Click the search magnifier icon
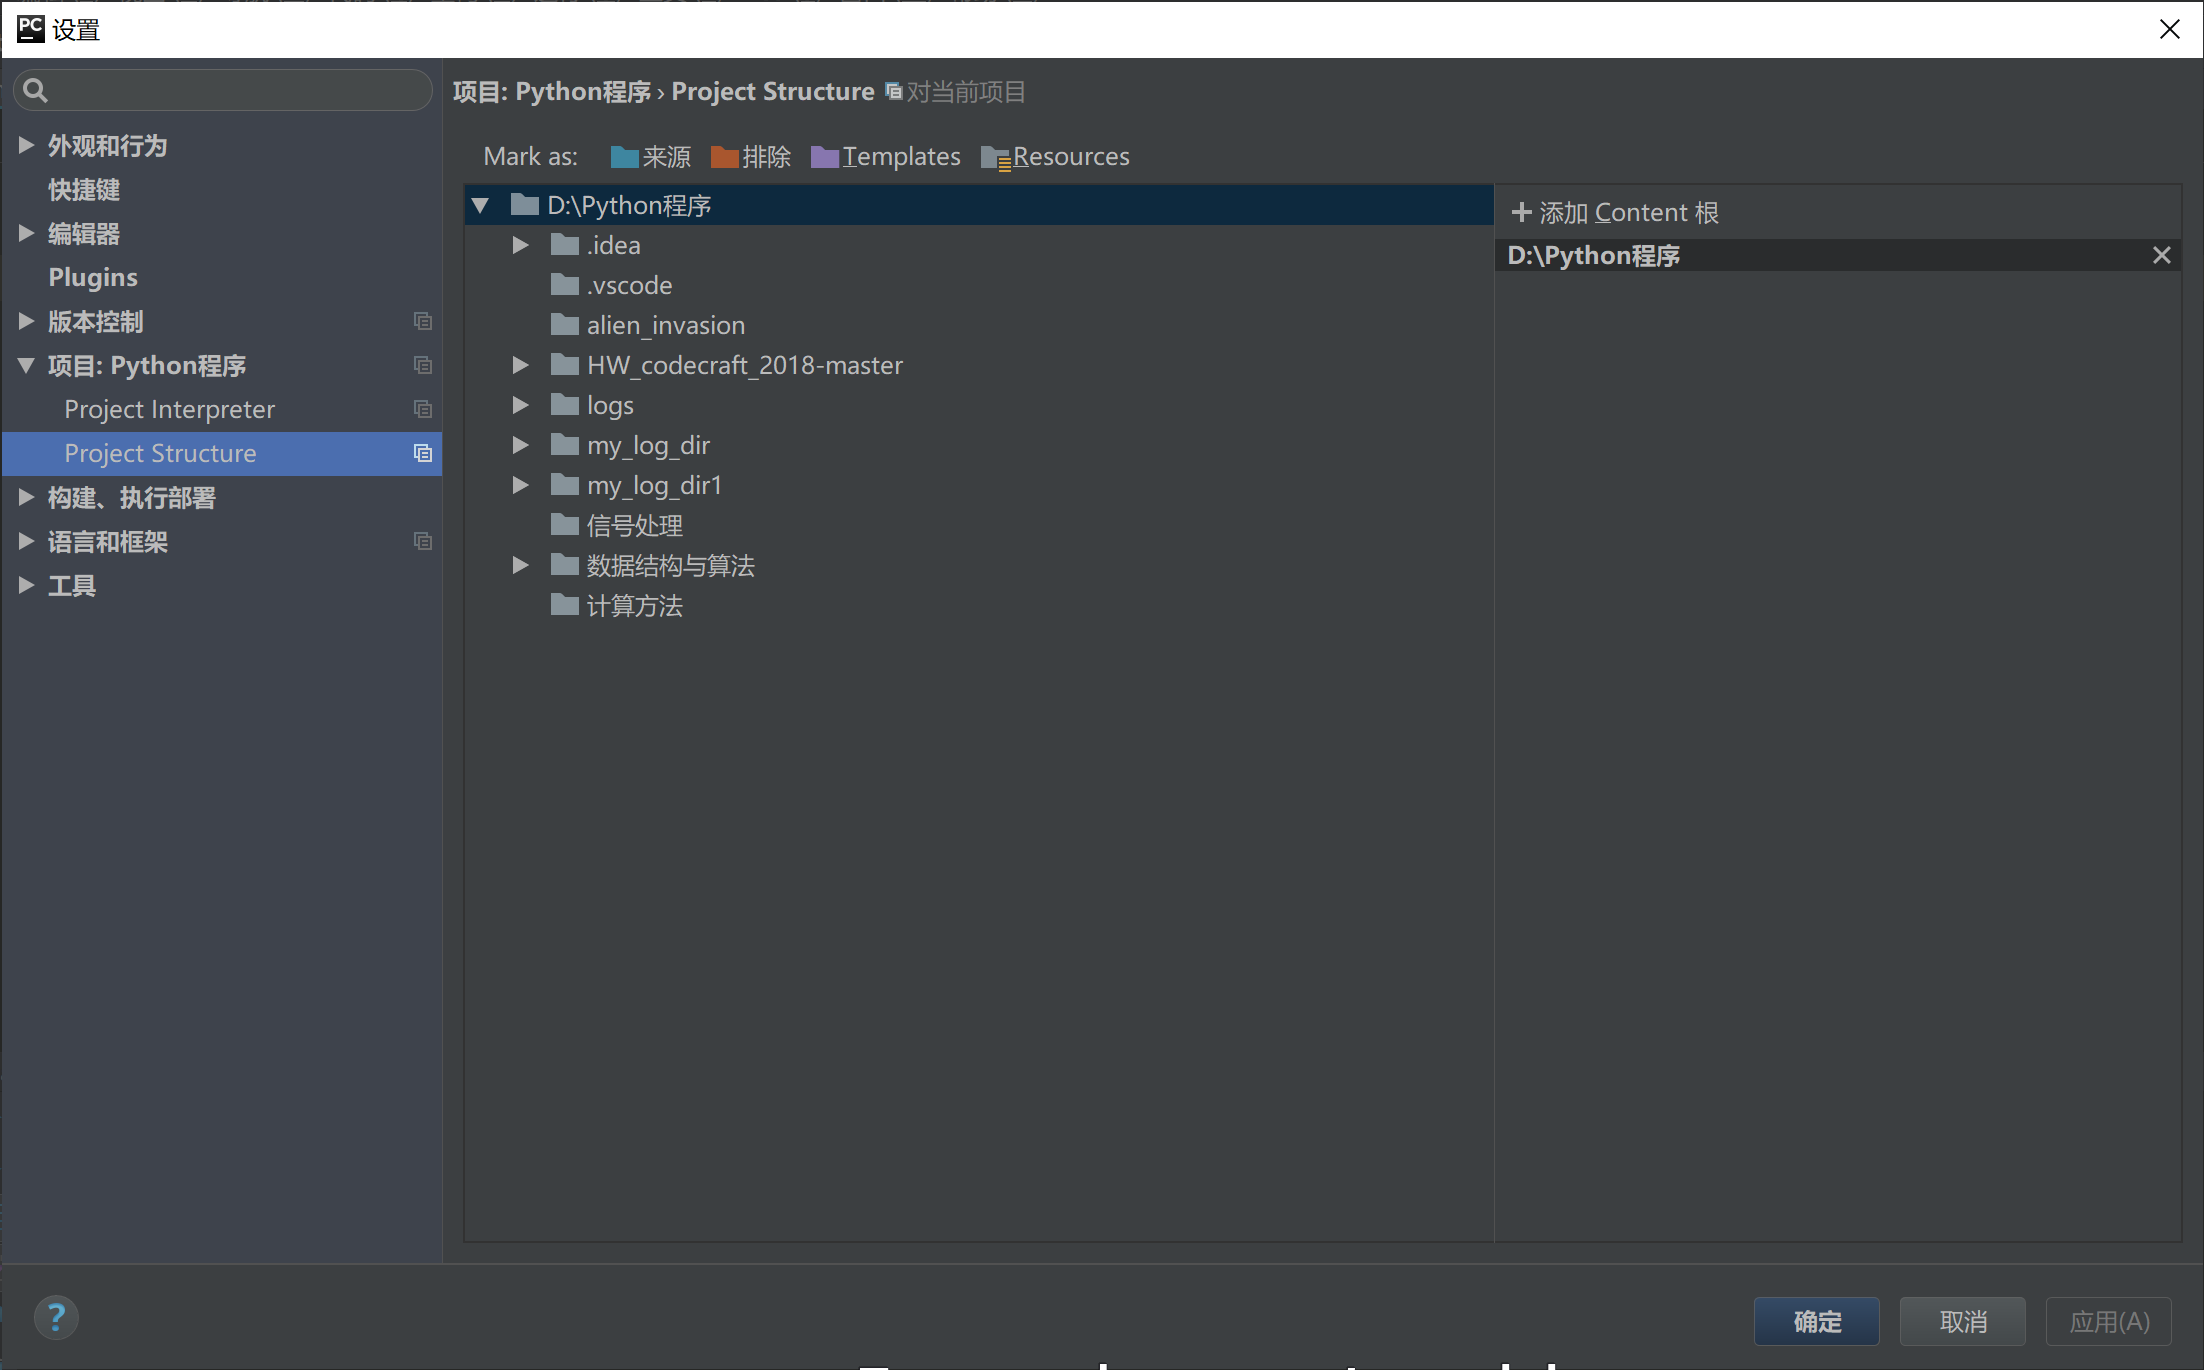Viewport: 2204px width, 1370px height. (35, 91)
